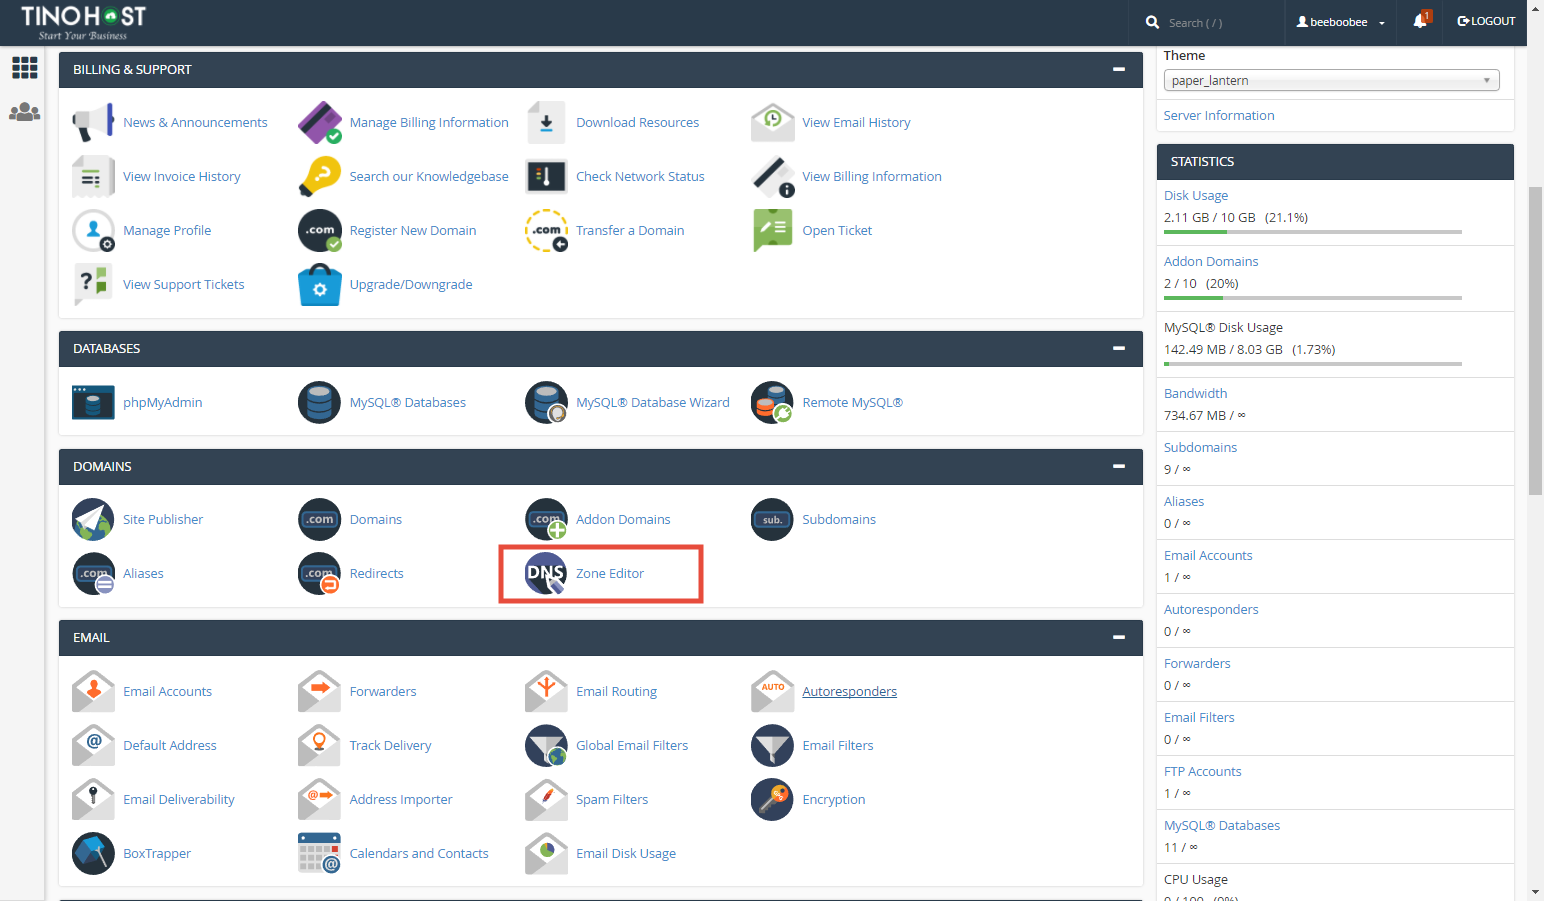Image resolution: width=1544 pixels, height=901 pixels.
Task: Click the Email Routing link
Action: pos(616,692)
